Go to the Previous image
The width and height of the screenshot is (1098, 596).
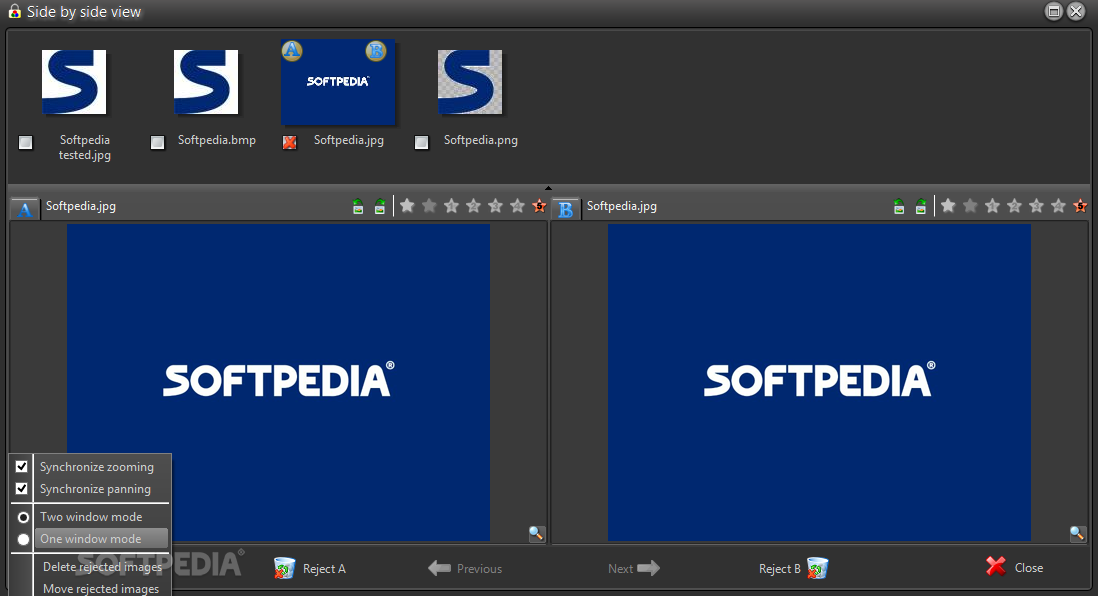[465, 568]
